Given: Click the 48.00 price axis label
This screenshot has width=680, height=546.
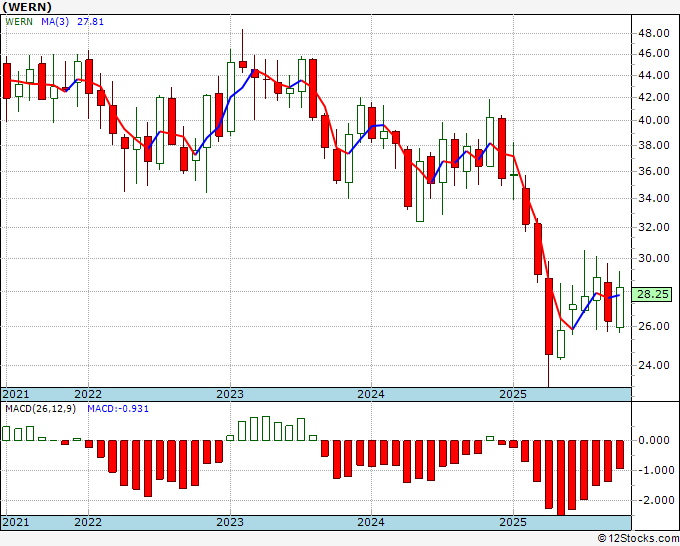Looking at the screenshot, I should 653,33.
